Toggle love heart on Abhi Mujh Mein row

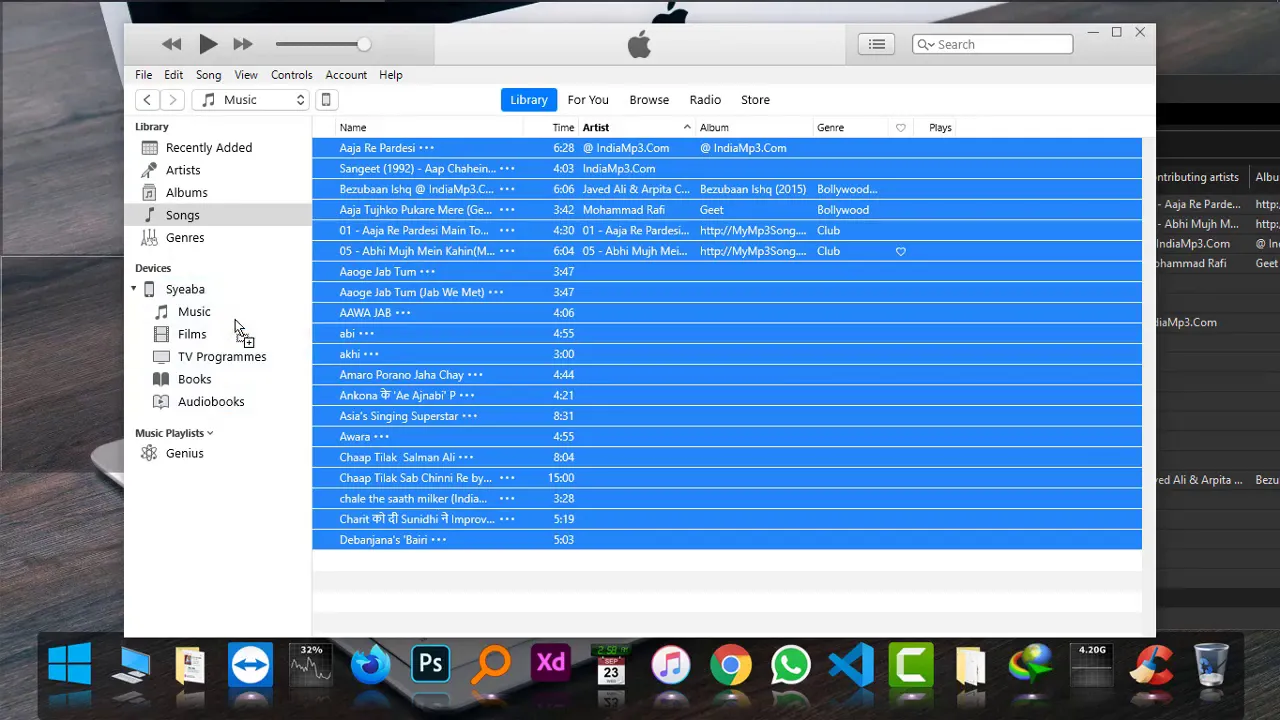(x=901, y=251)
